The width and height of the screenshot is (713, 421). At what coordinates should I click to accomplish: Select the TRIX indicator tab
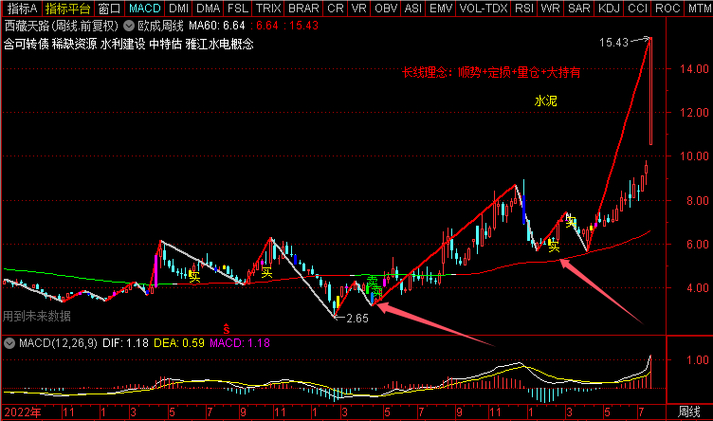266,8
